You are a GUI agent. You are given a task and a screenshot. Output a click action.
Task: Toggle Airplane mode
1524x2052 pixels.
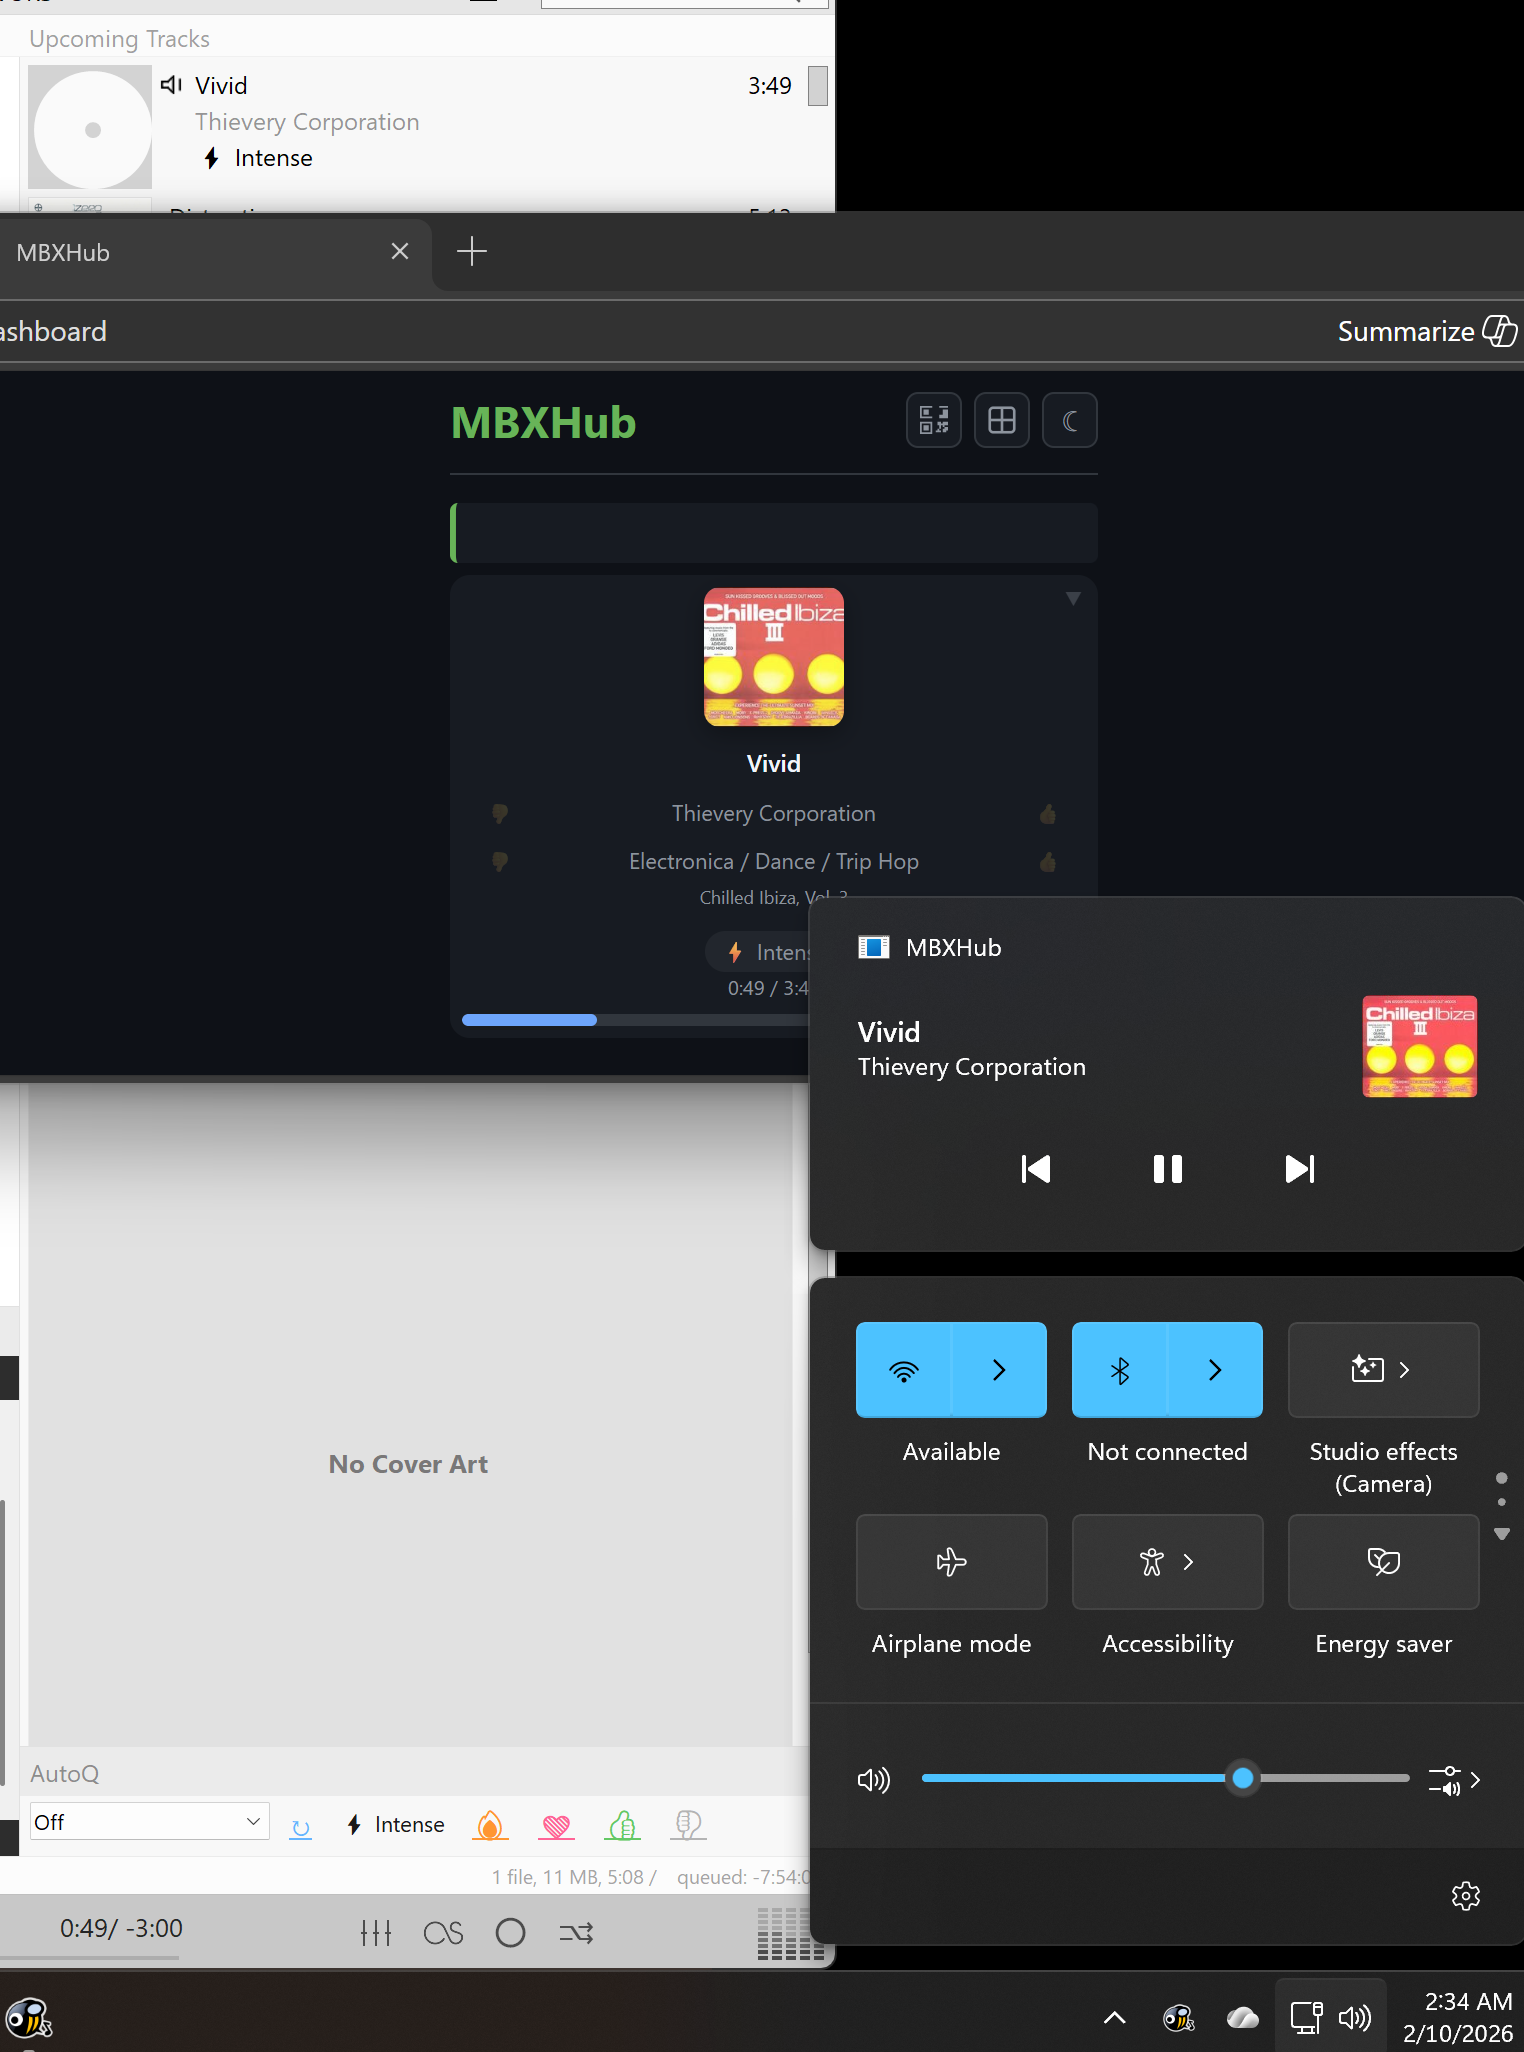coord(952,1562)
